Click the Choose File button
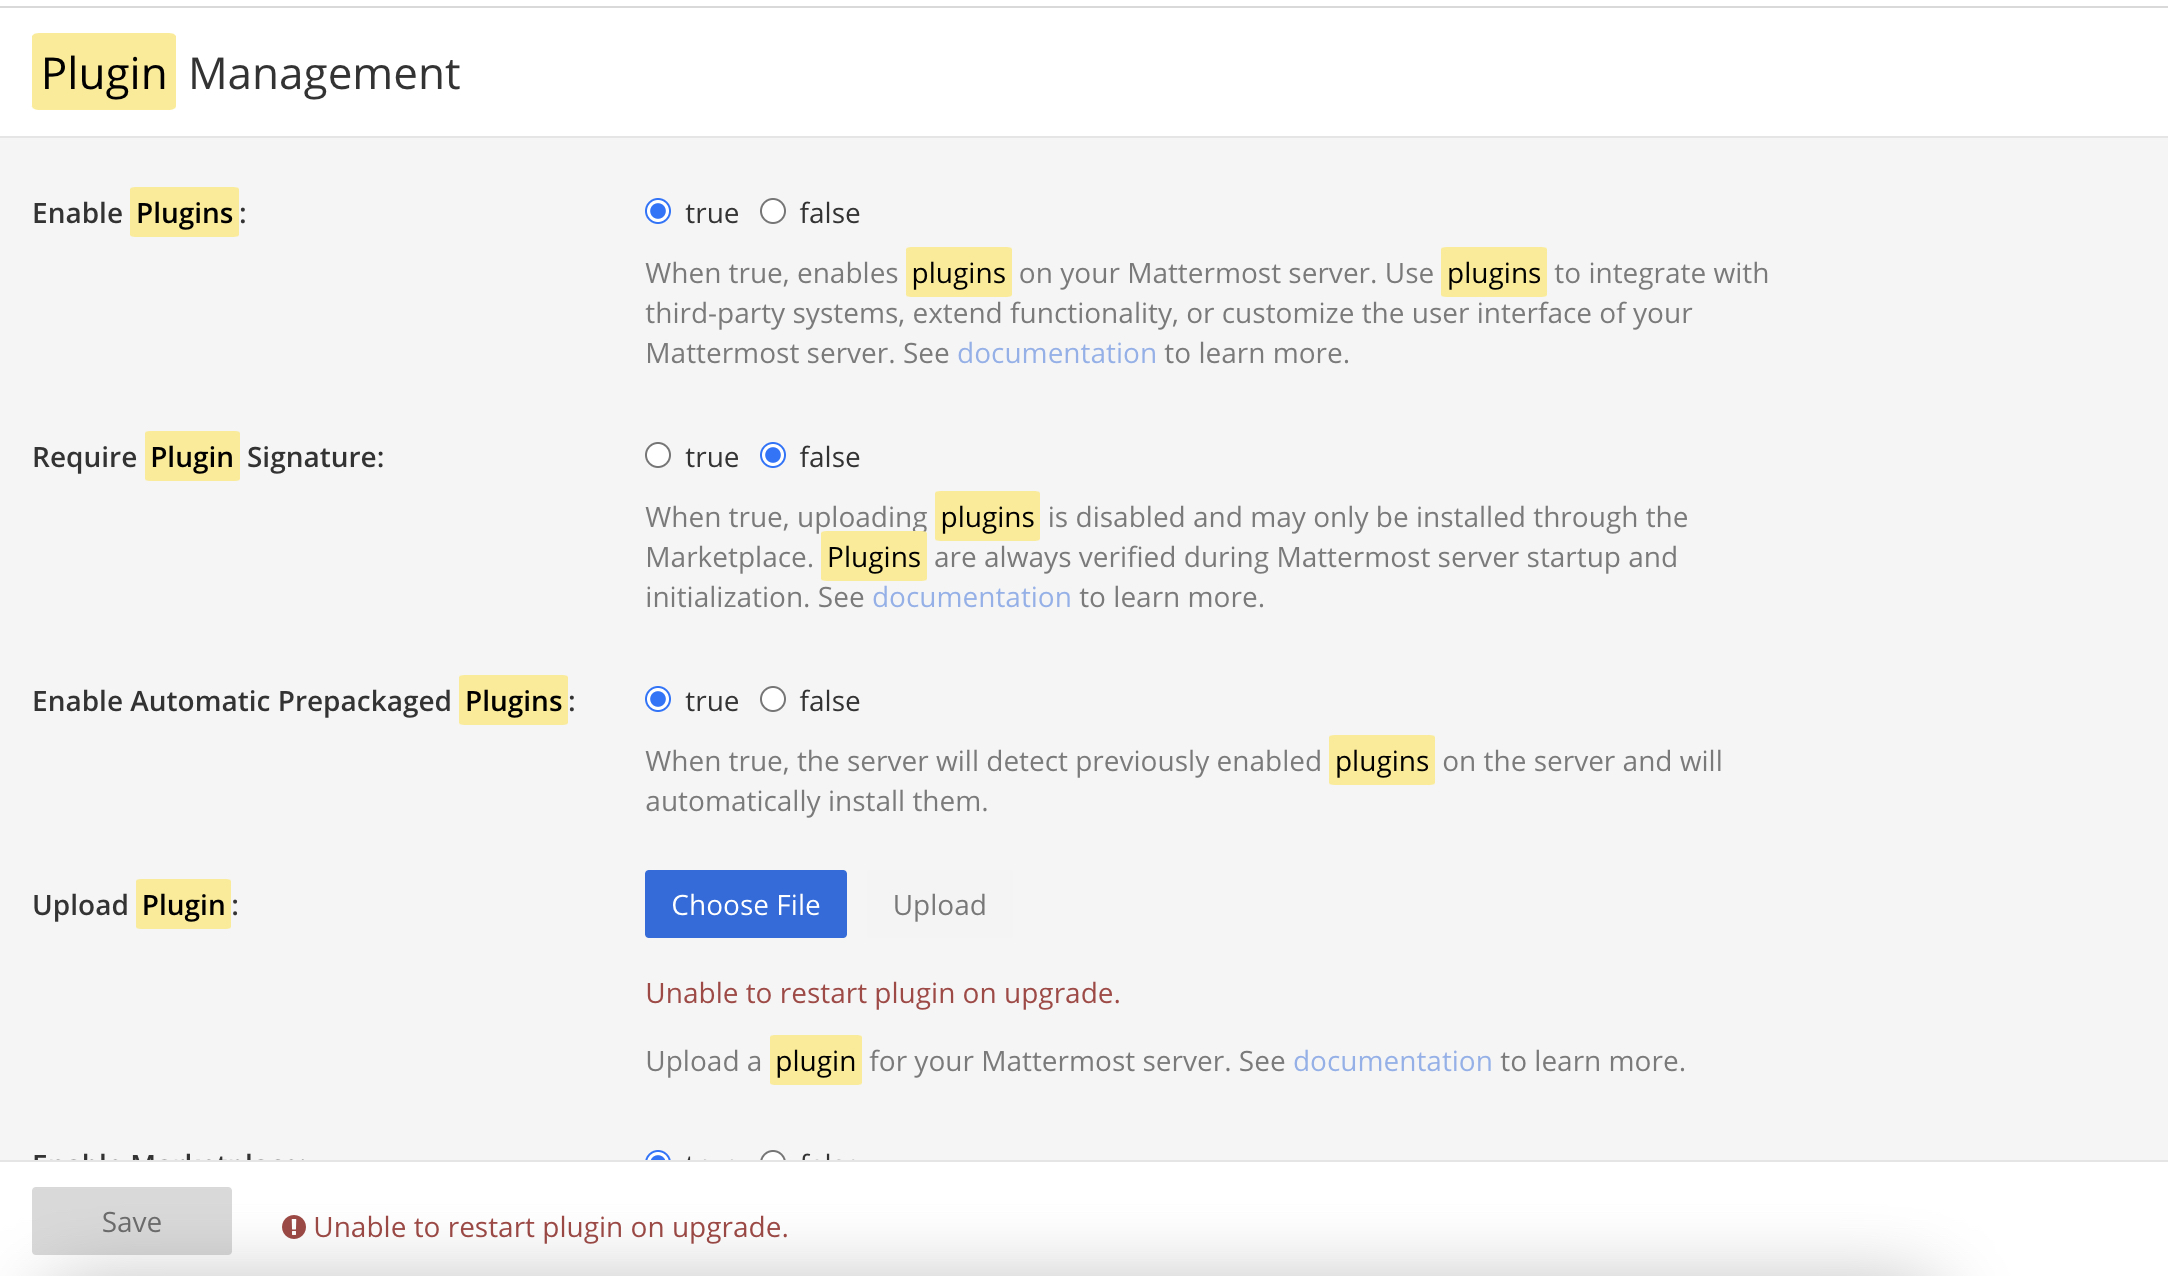This screenshot has height=1276, width=2168. pyautogui.click(x=745, y=904)
